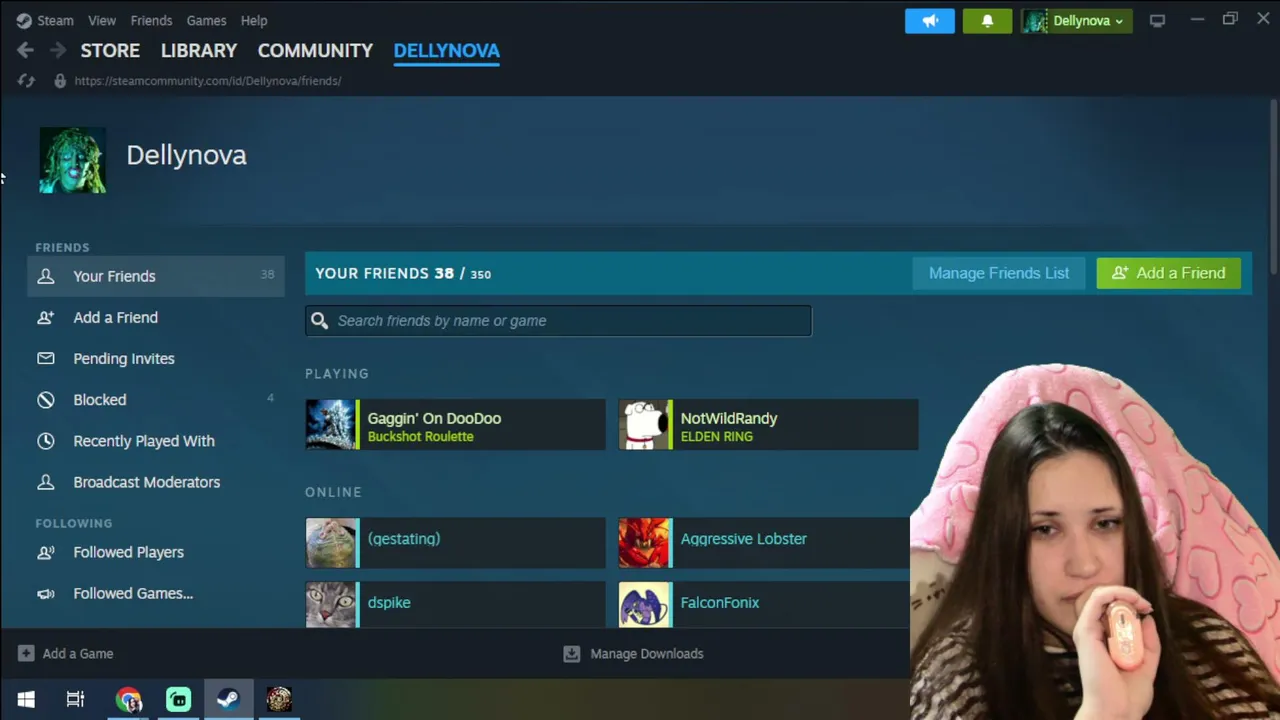Click Add a Game at the bottom
The image size is (1280, 720).
[x=66, y=654]
